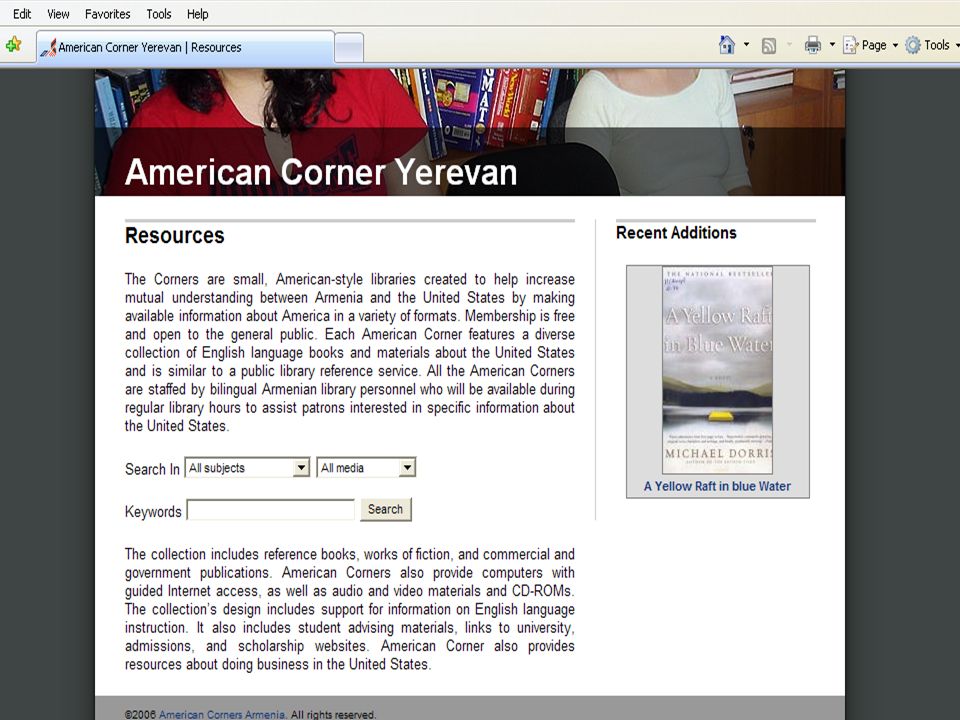Expand the Home button dropdown arrow
Image resolution: width=960 pixels, height=720 pixels.
[x=746, y=45]
